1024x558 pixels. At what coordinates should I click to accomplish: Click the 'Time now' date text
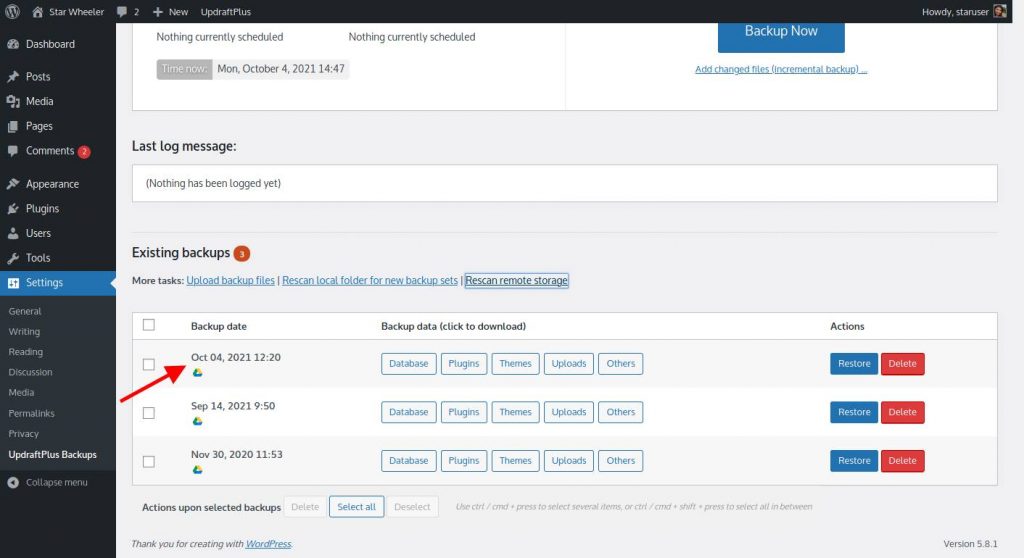(x=281, y=69)
